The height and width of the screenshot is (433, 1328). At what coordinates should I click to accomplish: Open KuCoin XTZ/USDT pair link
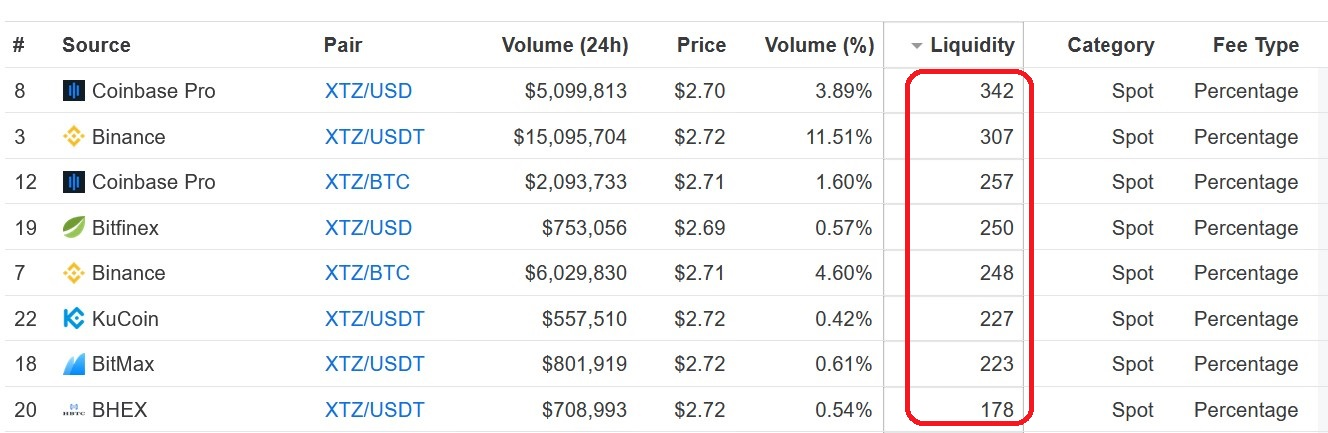[374, 319]
